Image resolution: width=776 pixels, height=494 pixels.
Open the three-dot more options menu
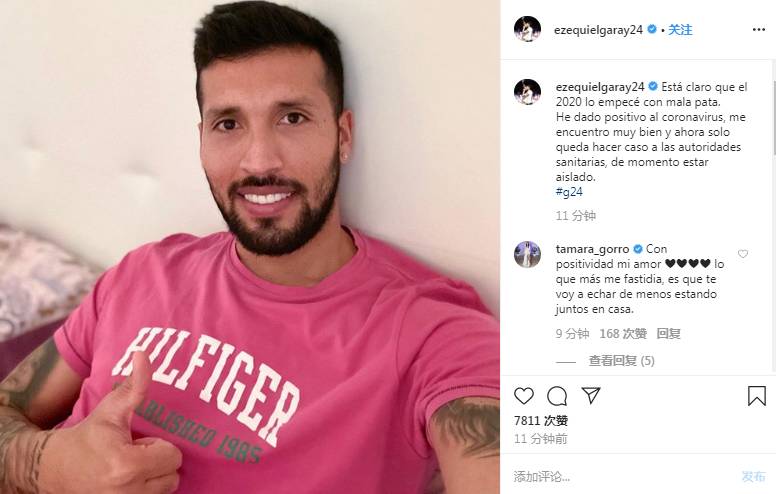(759, 30)
